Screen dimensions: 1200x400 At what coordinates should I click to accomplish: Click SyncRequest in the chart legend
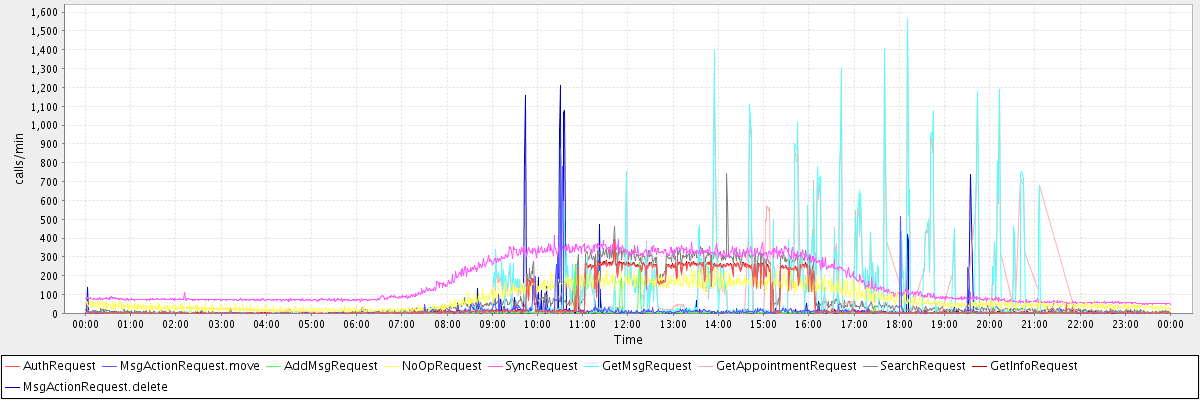[x=542, y=366]
